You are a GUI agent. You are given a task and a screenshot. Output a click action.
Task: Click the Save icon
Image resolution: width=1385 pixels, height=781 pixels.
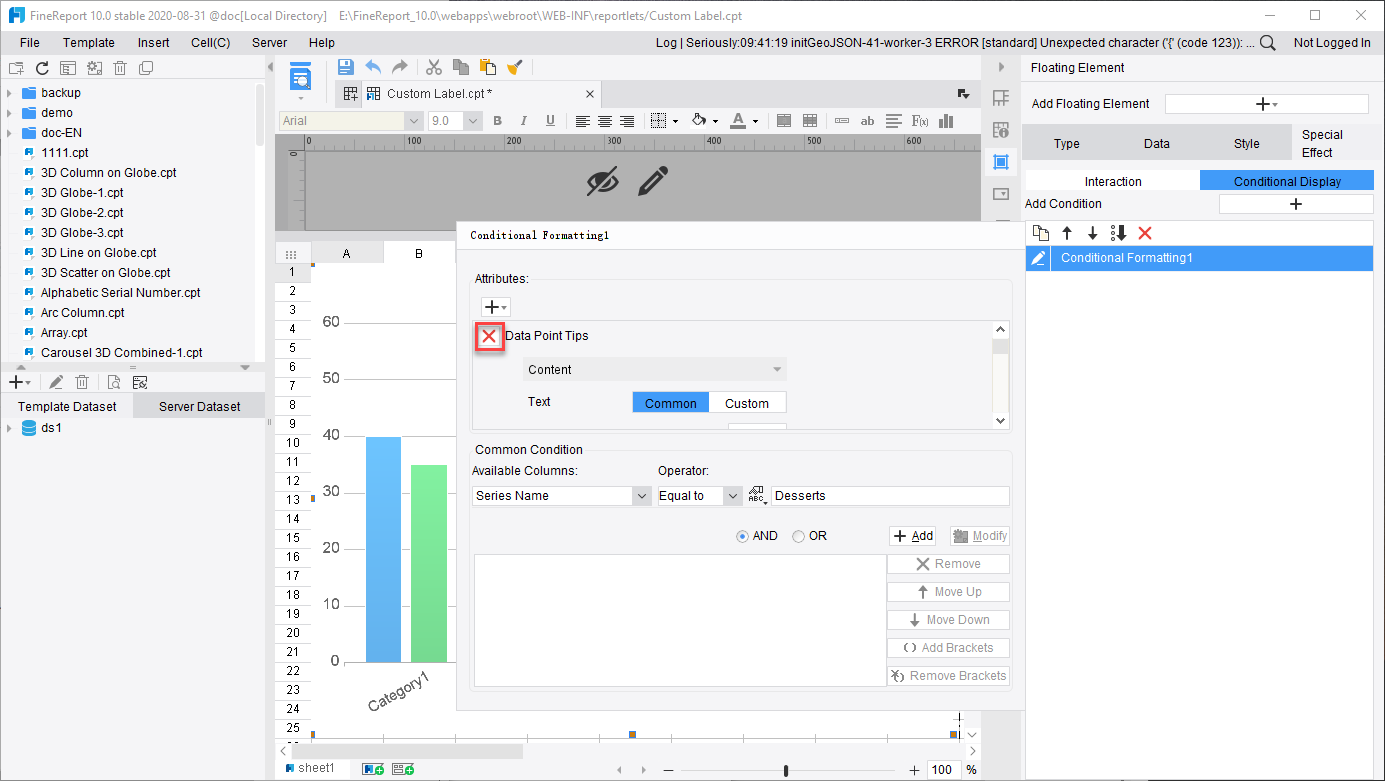345,66
